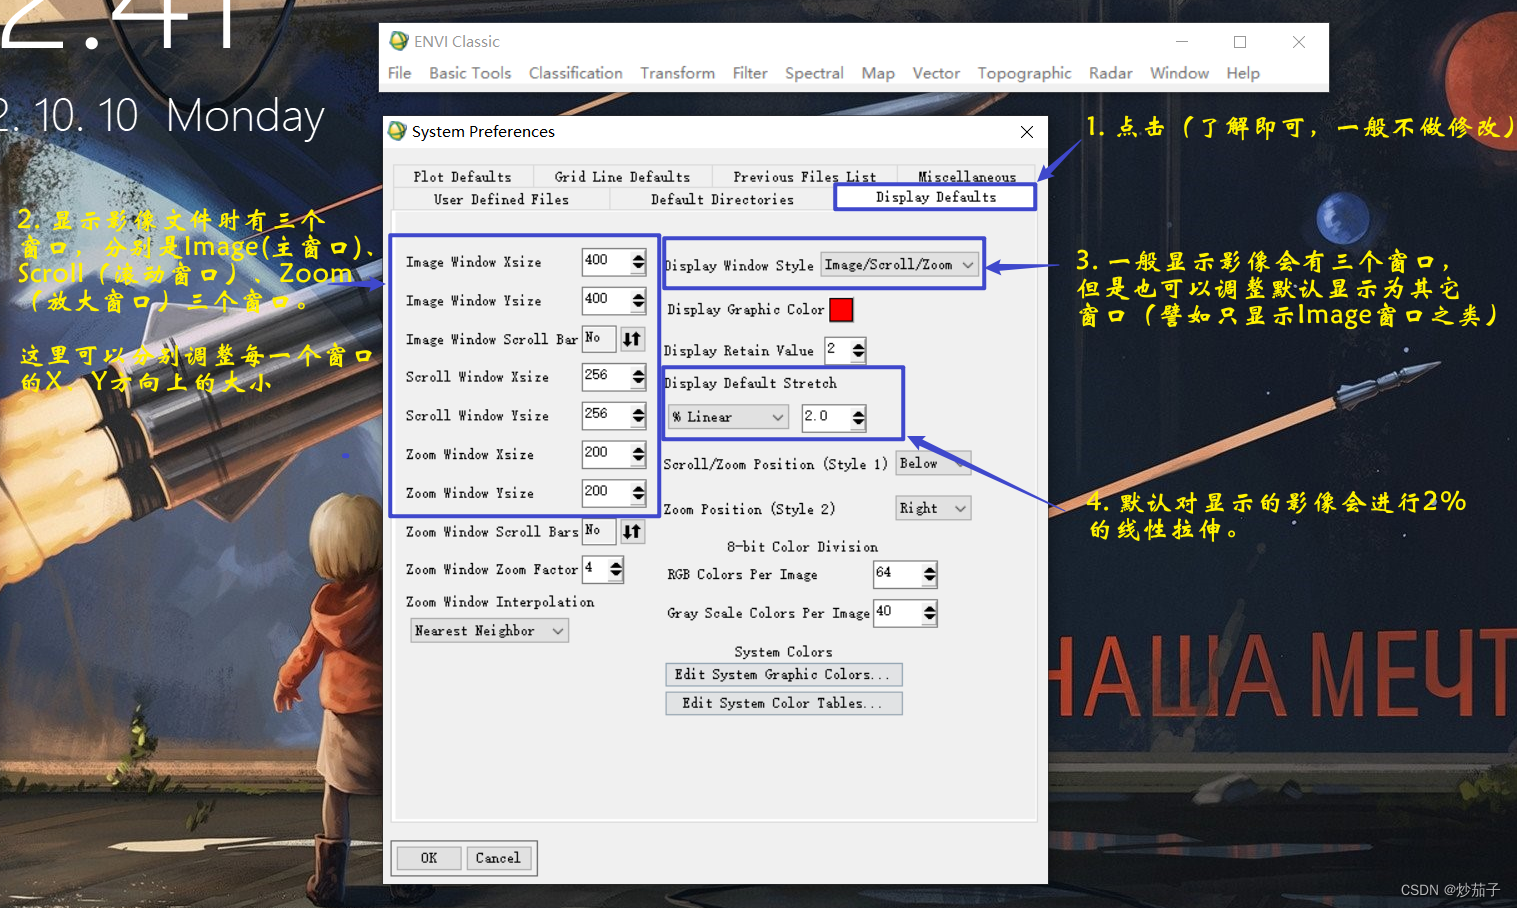This screenshot has height=908, width=1517.
Task: Click the RGB Colors value field showing 64
Action: (x=898, y=573)
